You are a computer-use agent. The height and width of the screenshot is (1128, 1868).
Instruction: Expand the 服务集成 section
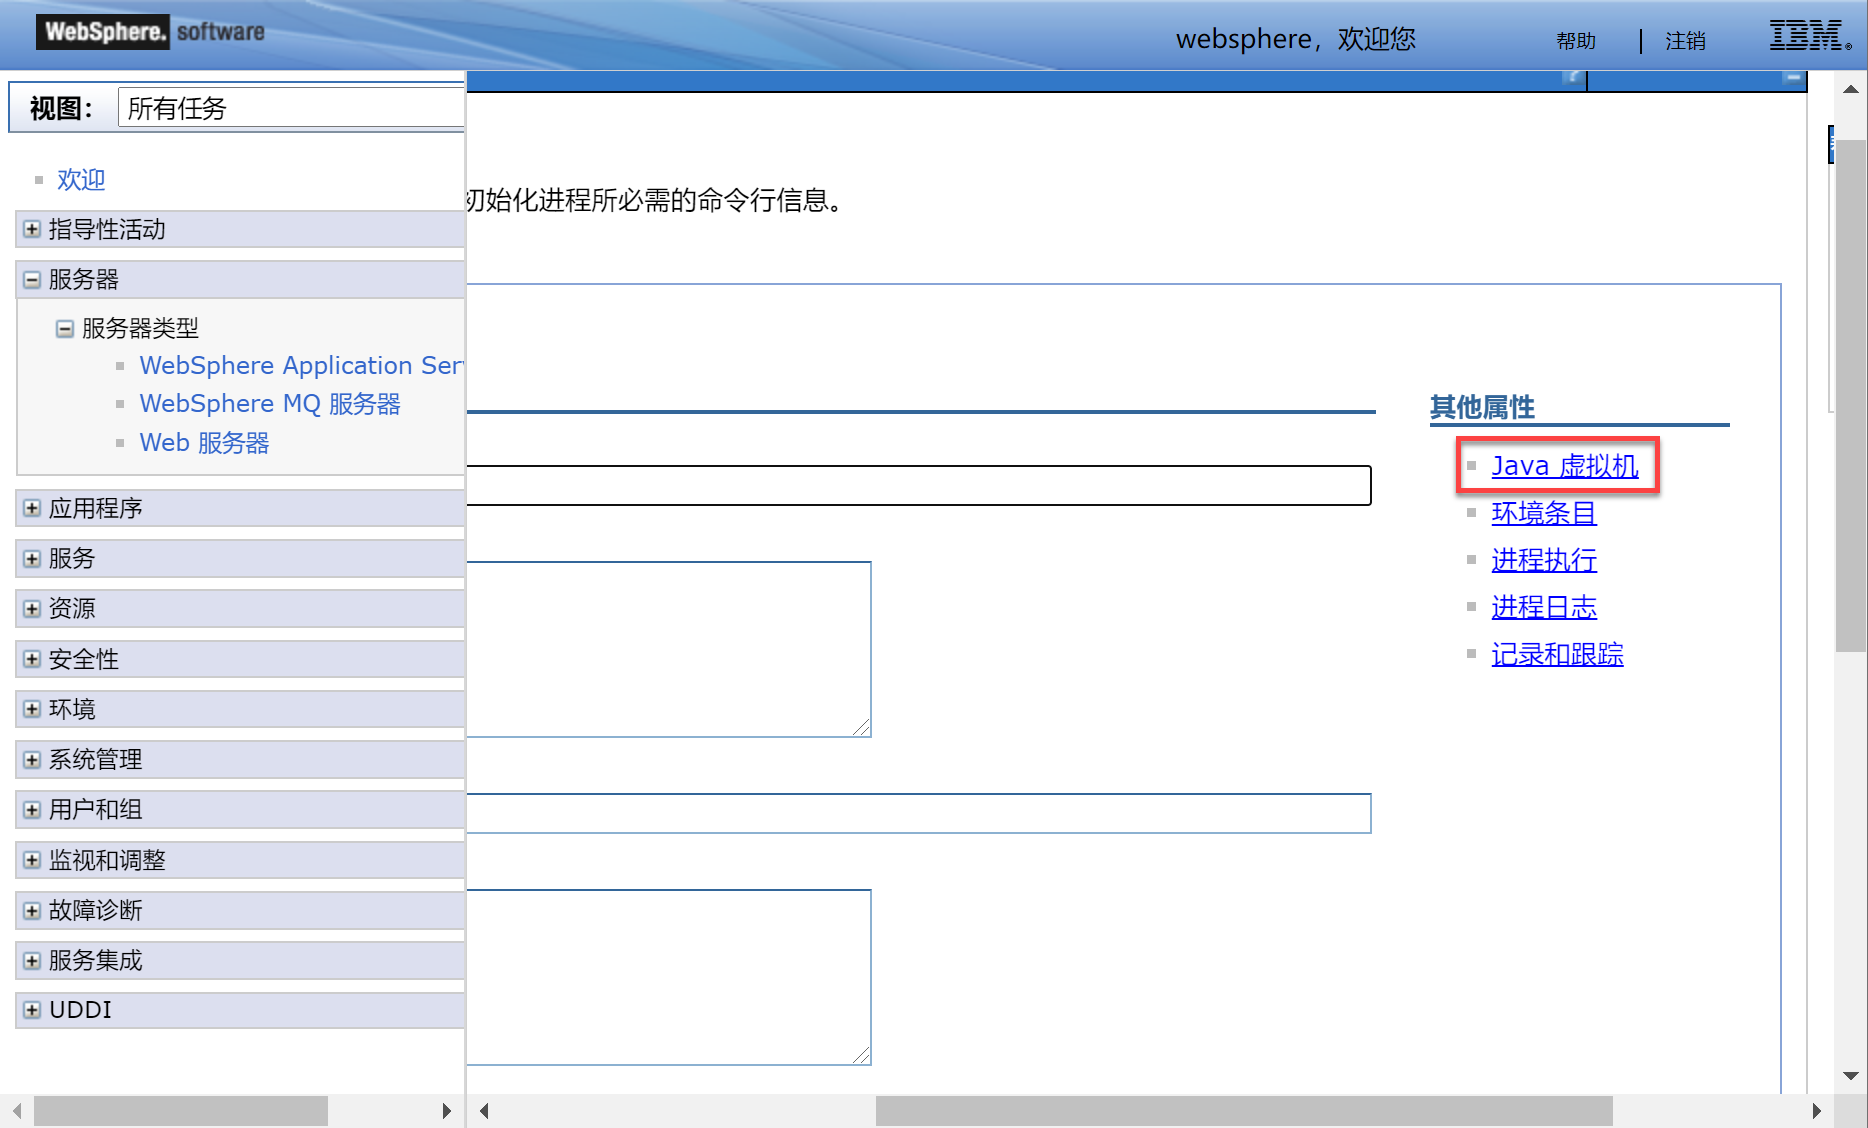(x=32, y=961)
